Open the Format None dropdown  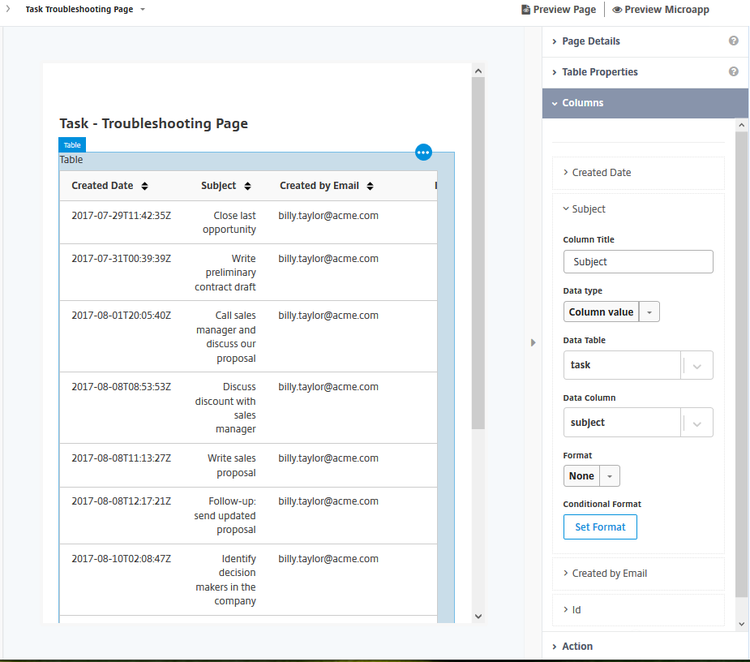coord(591,476)
